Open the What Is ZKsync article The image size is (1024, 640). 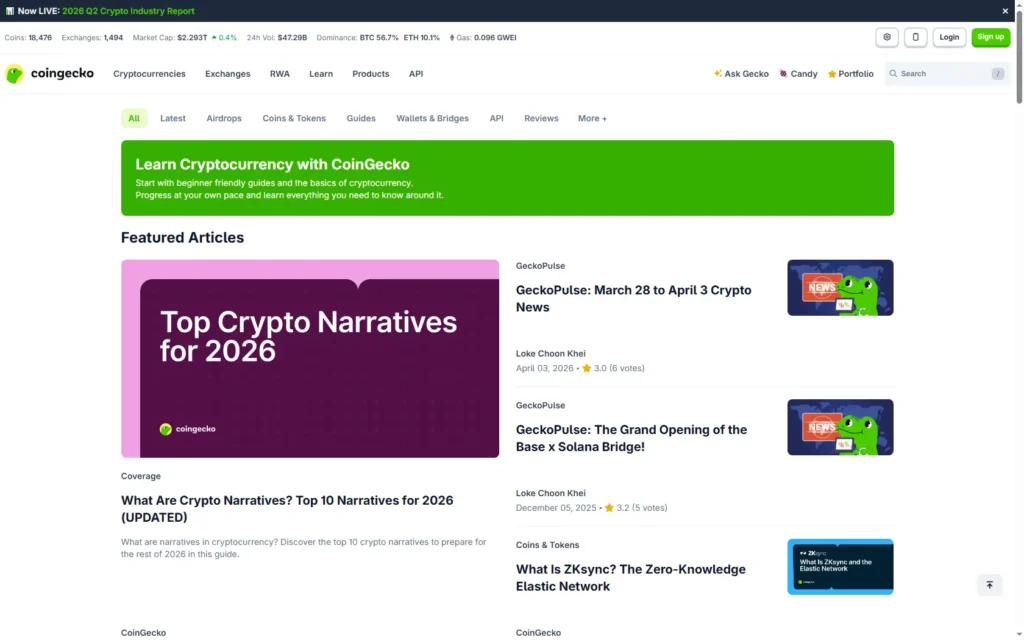631,578
